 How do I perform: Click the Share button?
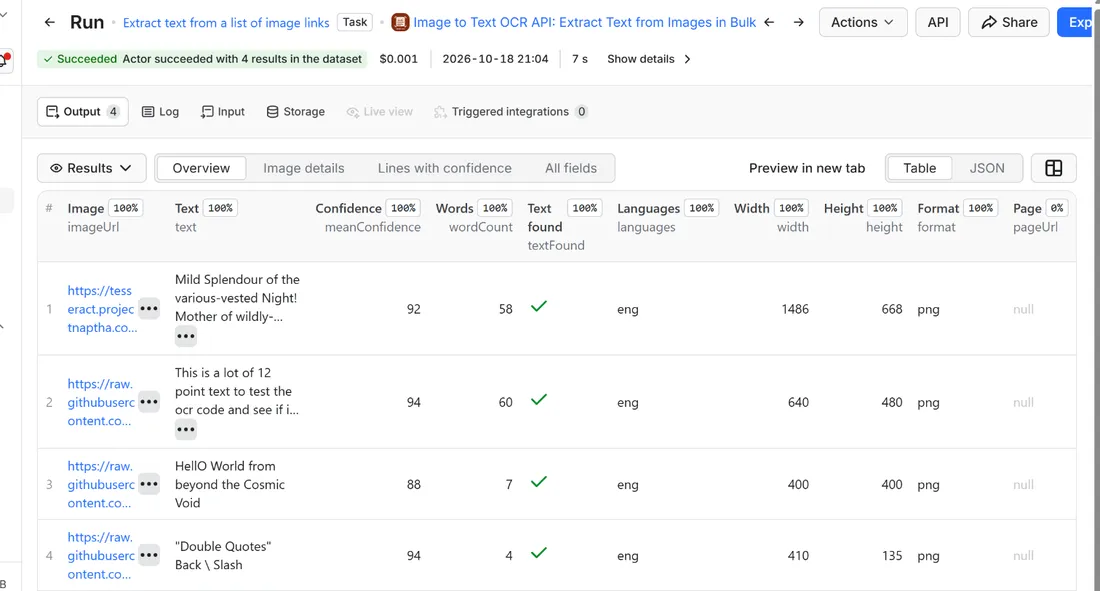coord(1009,22)
